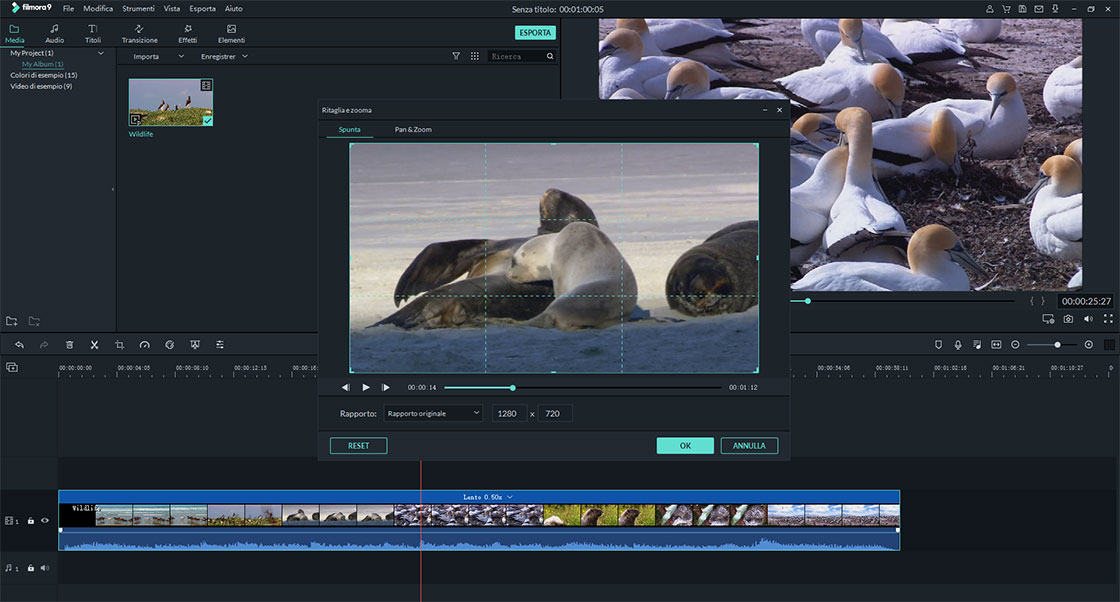The height and width of the screenshot is (602, 1120).
Task: Click the filter funnel icon in media panel
Action: click(456, 56)
